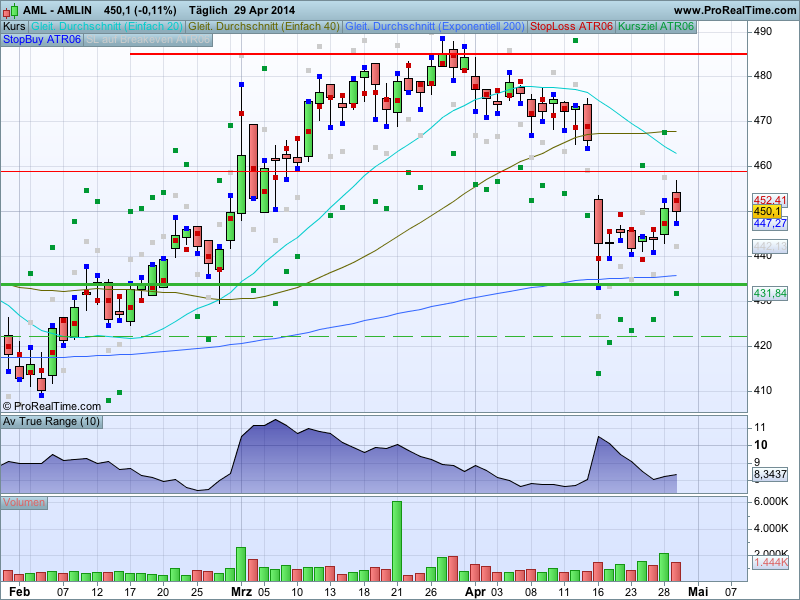Click the 'Täglich' timeframe text in header
Screen dimensions: 800x600
click(208, 10)
